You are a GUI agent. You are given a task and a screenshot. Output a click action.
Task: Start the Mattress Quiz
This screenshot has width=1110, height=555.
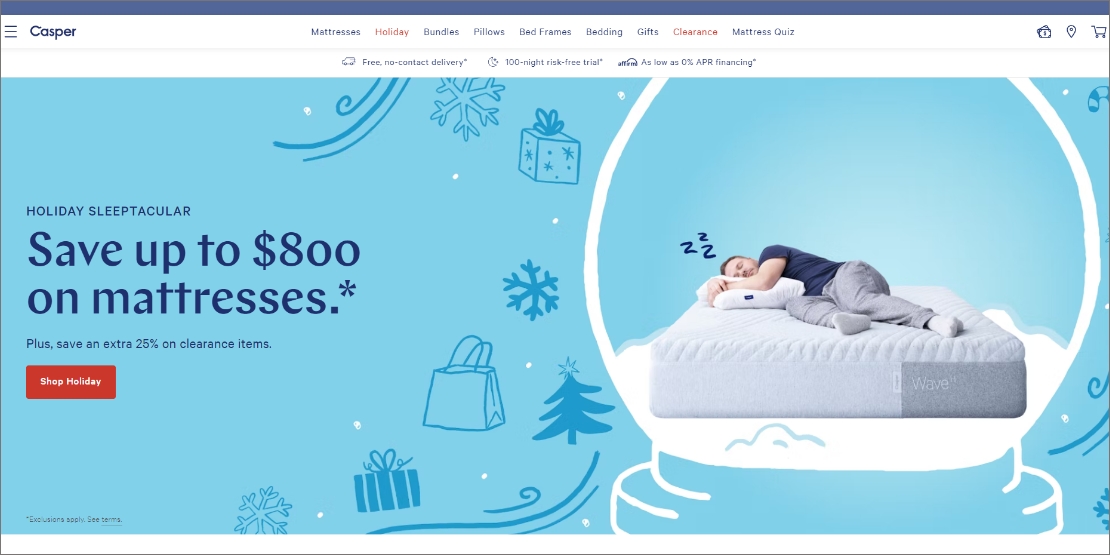pos(763,32)
